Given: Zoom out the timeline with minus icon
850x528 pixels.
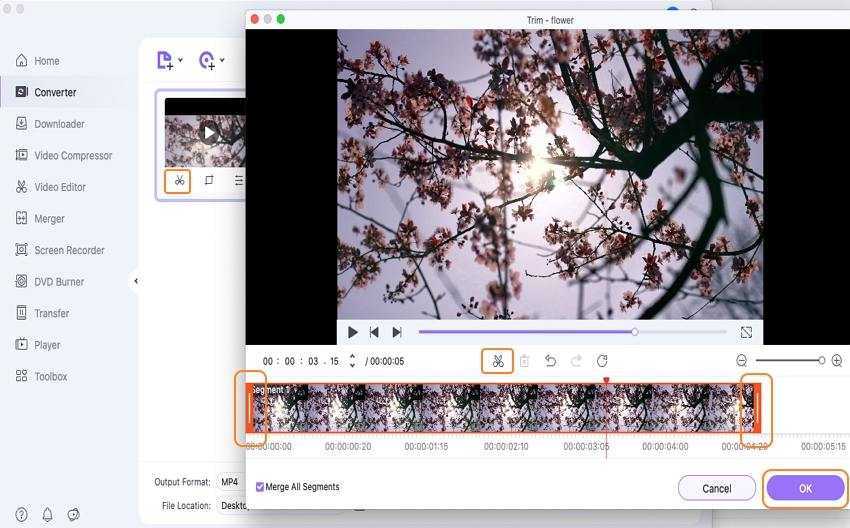Looking at the screenshot, I should coord(742,361).
